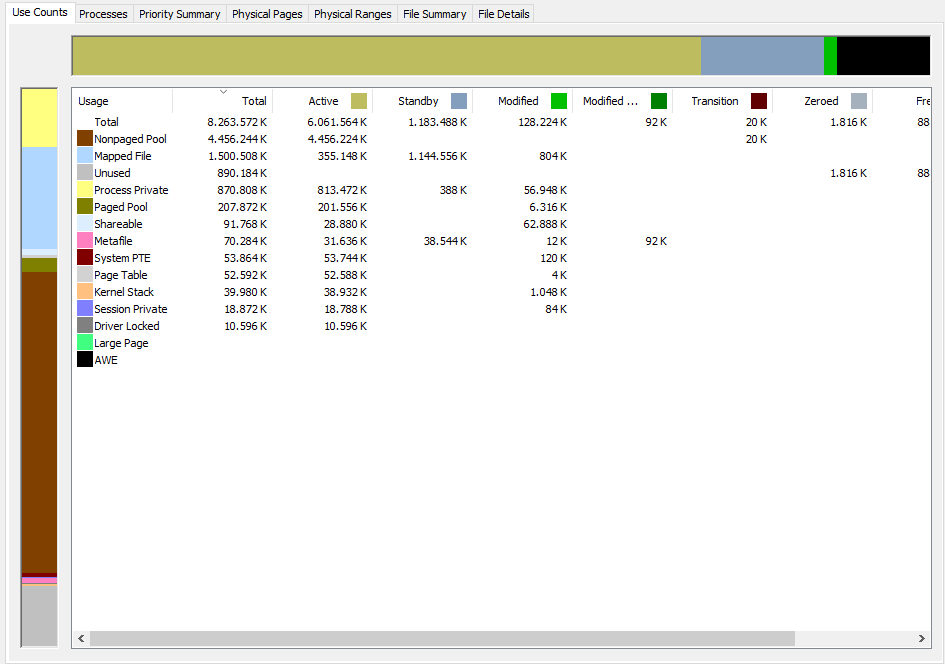This screenshot has height=664, width=945.
Task: Click the Nonpaged Pool brown swatch
Action: tap(85, 139)
